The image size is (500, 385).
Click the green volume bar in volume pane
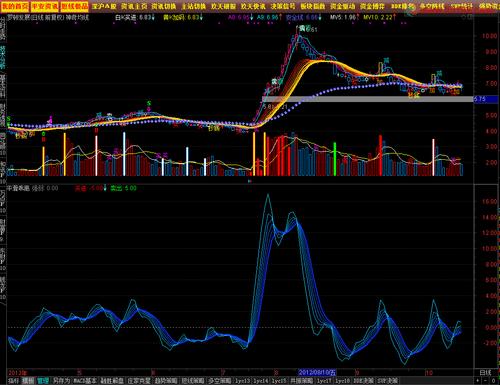335,159
